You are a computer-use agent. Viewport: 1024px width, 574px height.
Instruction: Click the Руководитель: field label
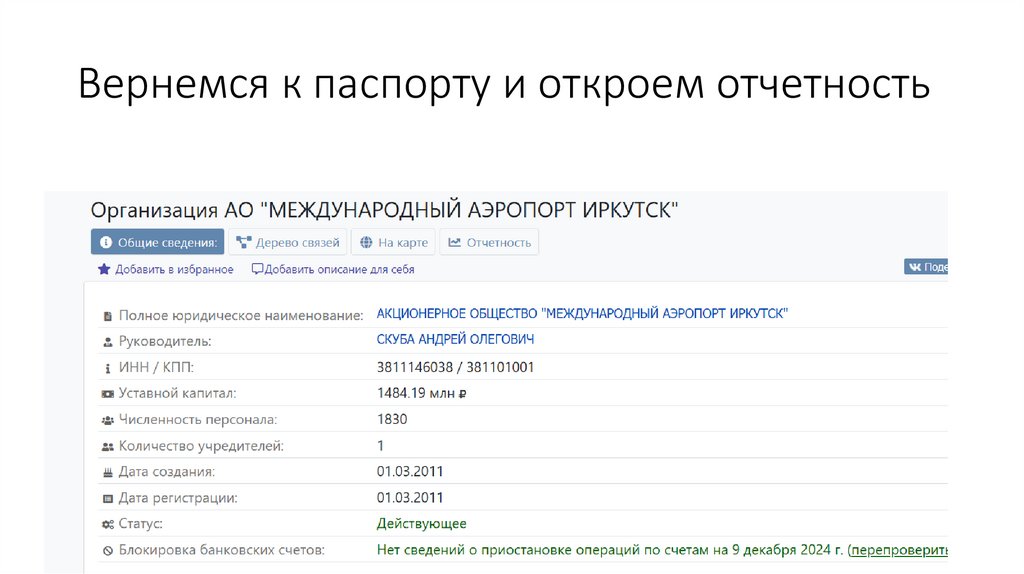[165, 342]
